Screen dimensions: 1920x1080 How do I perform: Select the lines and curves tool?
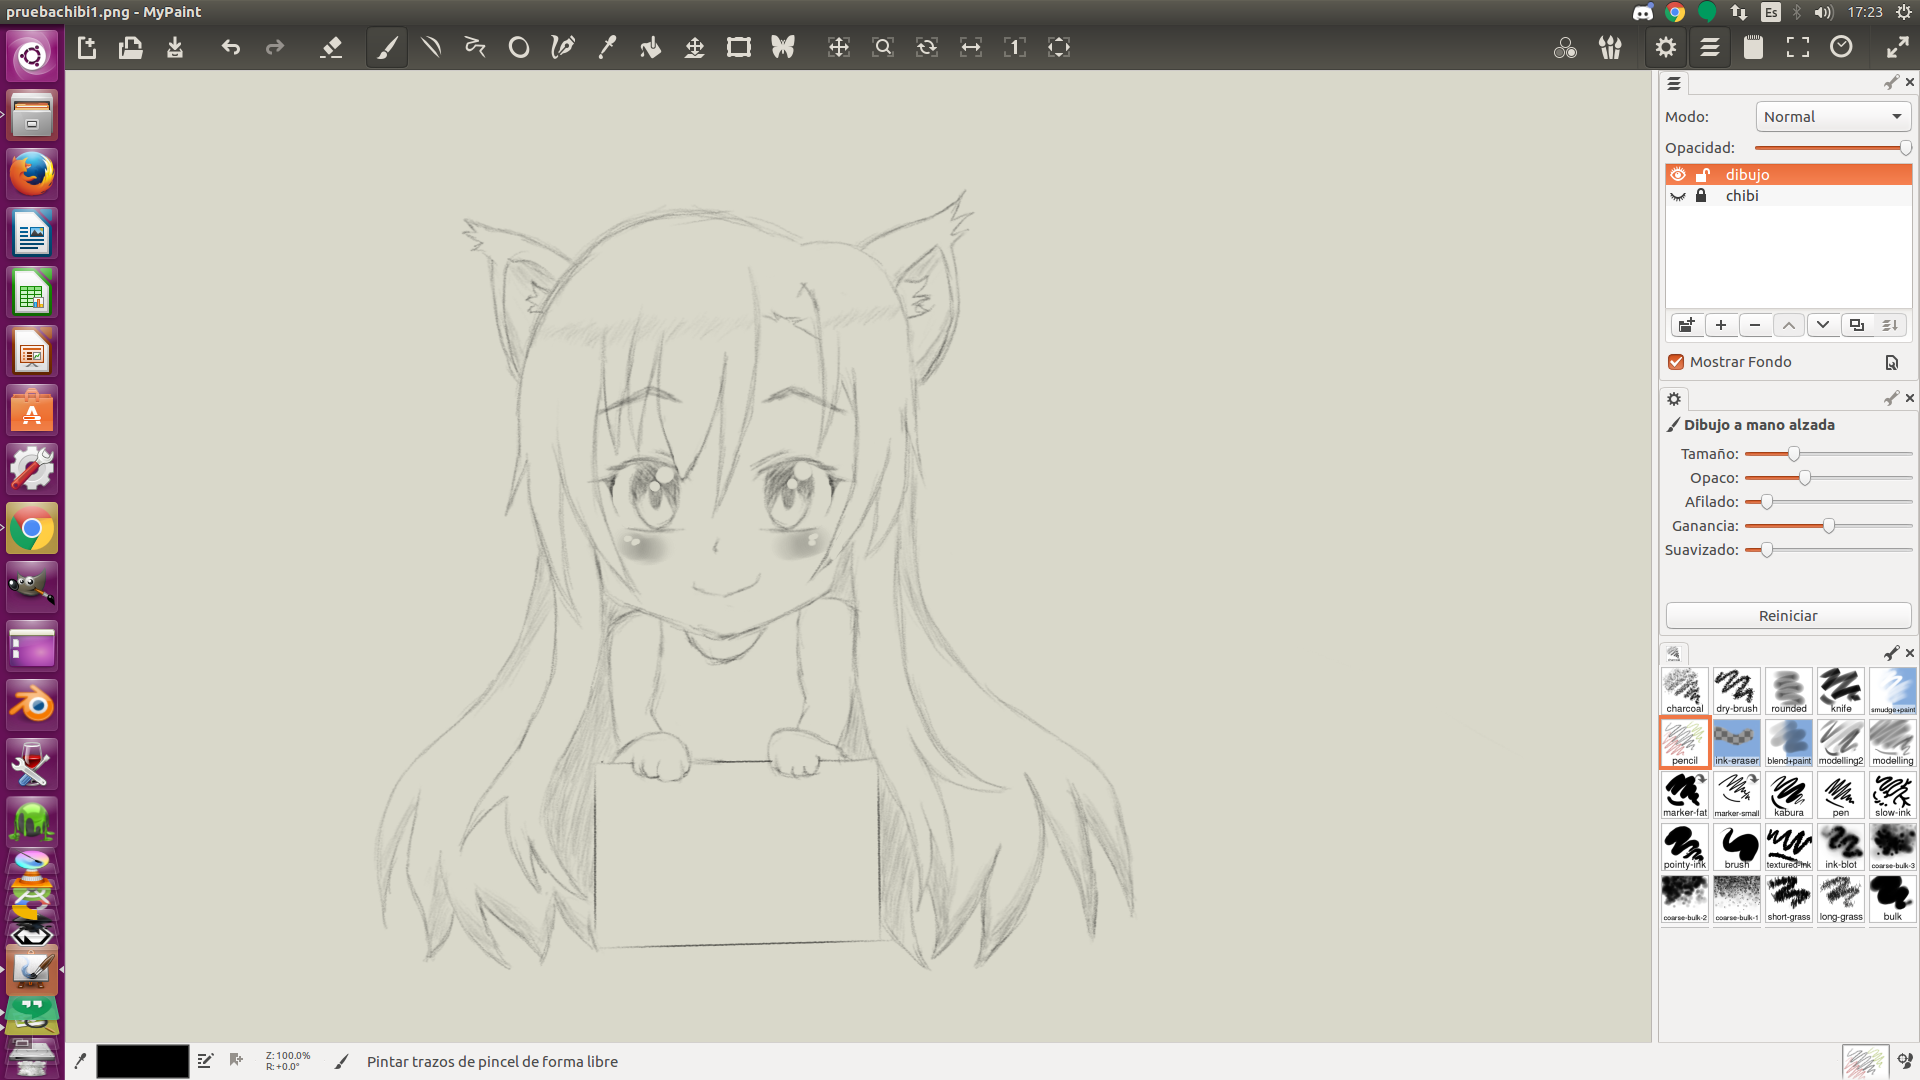(431, 47)
